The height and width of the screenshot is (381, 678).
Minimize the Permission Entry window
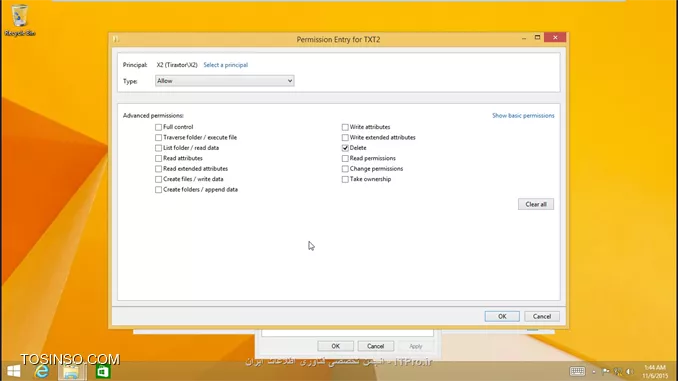[x=524, y=38]
